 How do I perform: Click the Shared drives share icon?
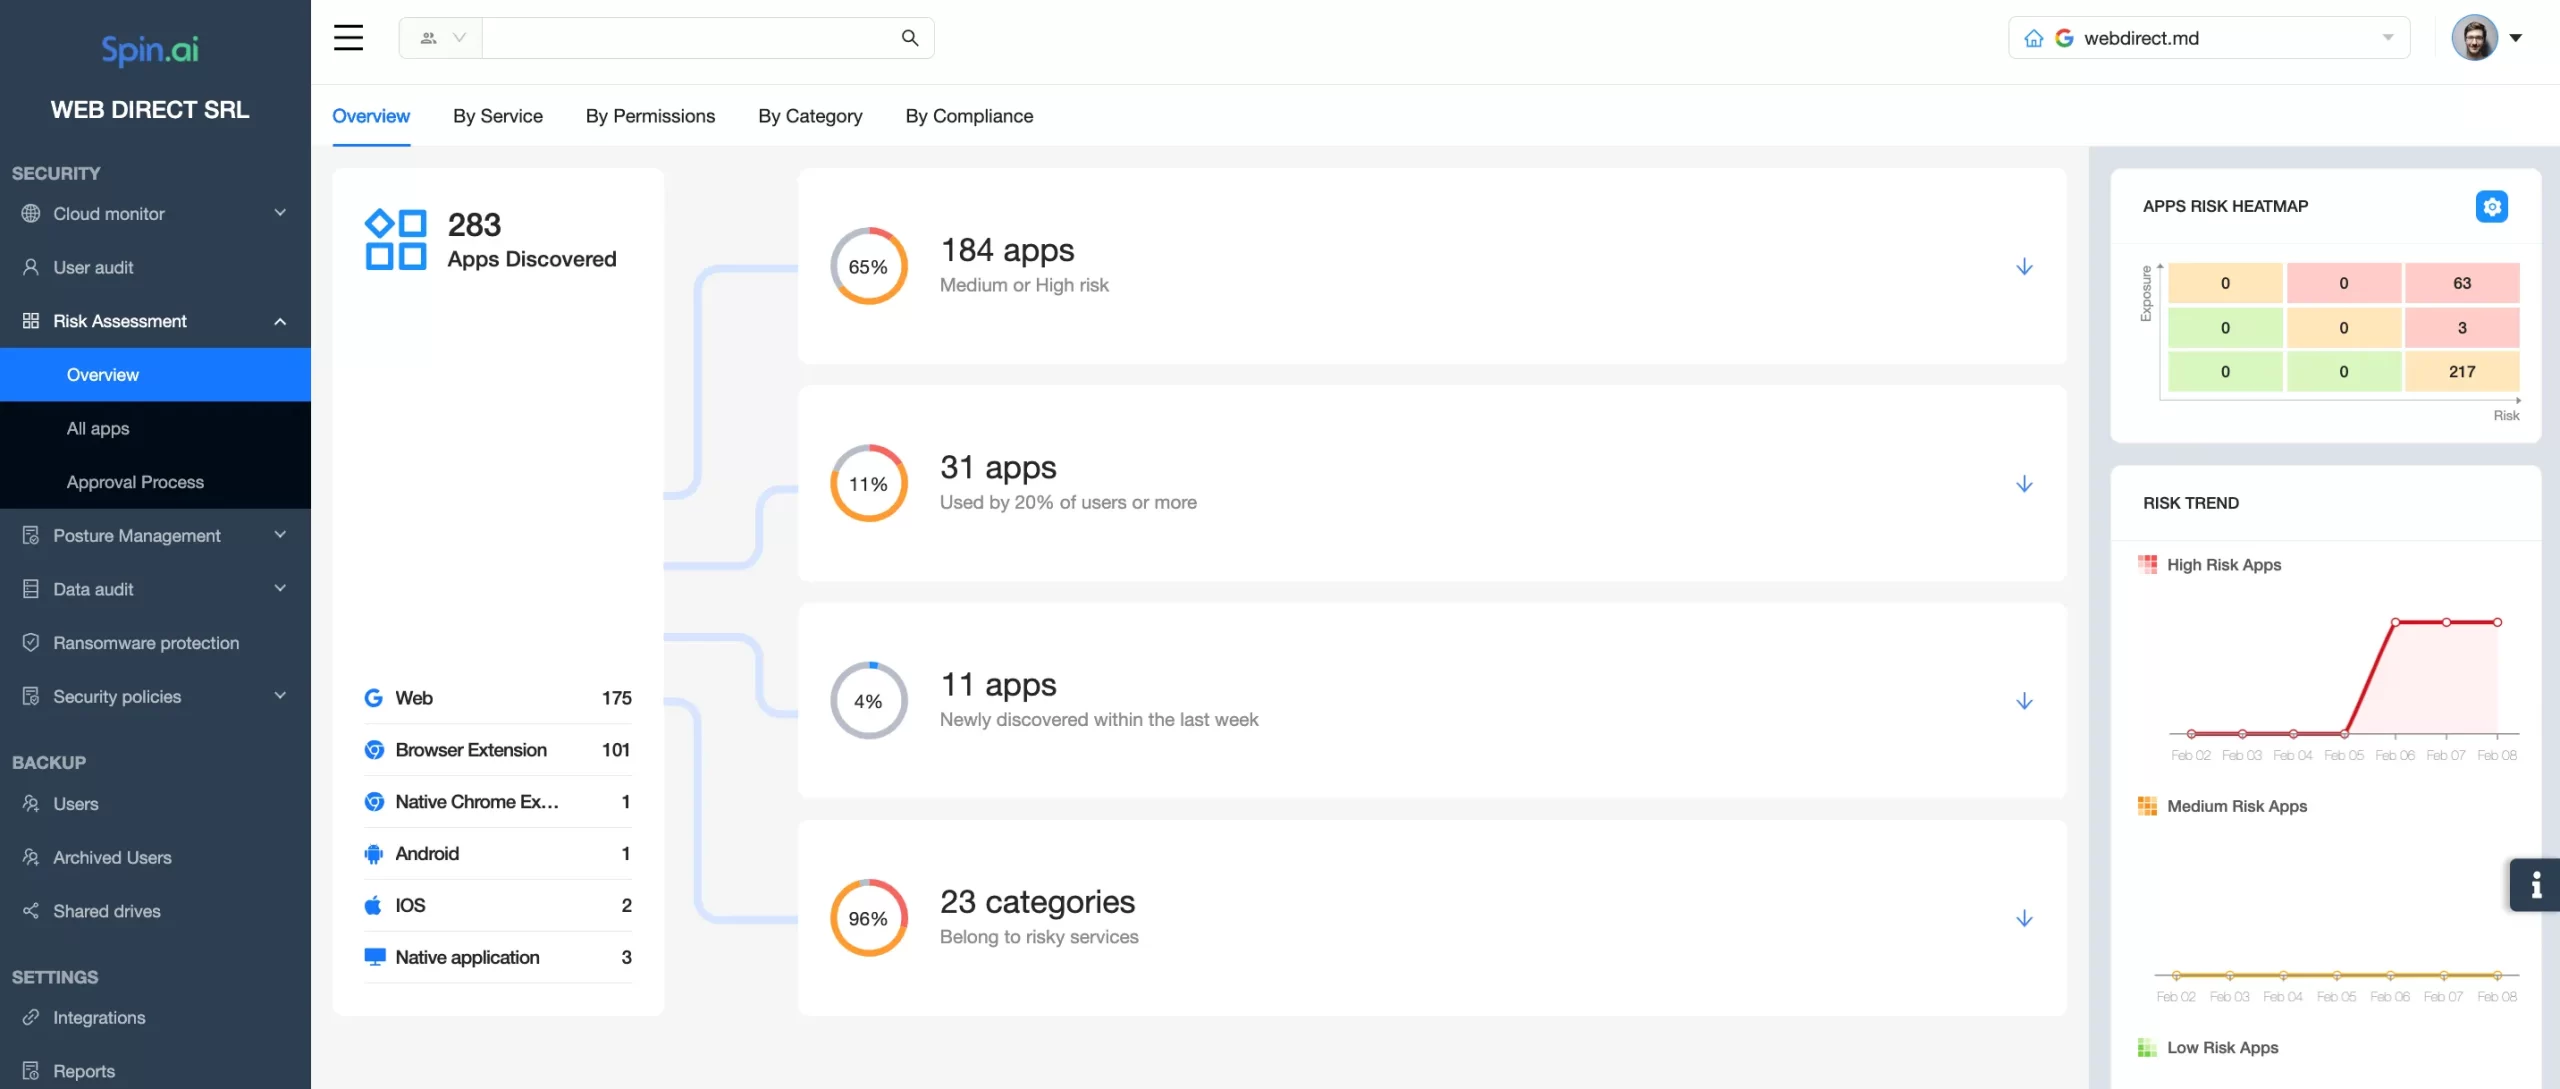(31, 911)
